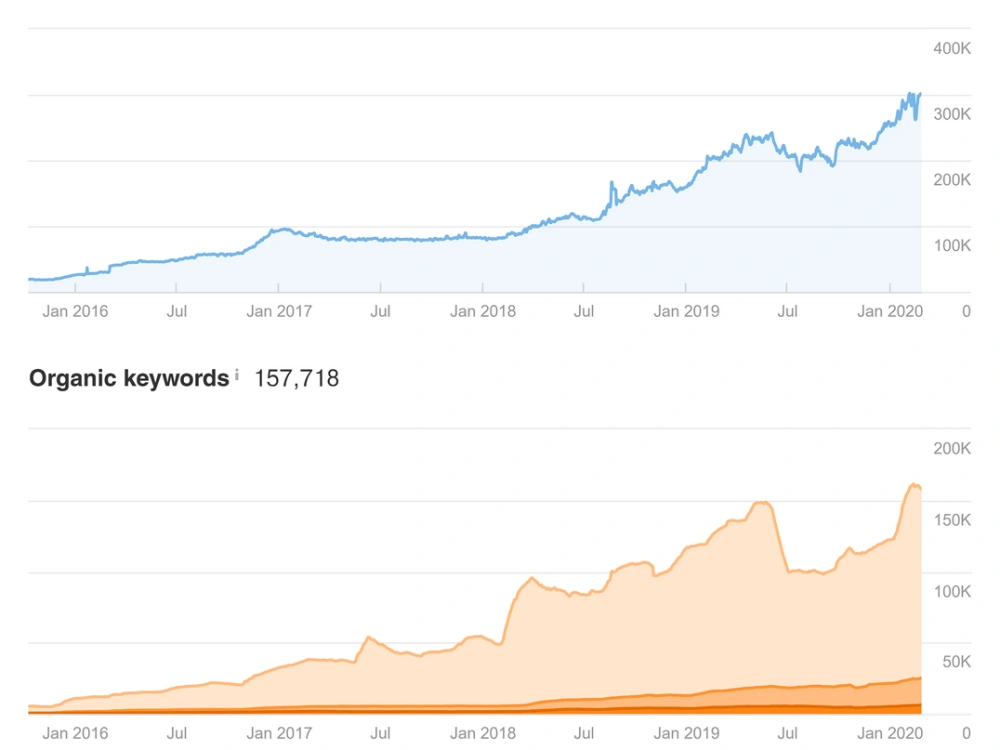Select the 400K label on the traffic chart
This screenshot has height=750, width=1000.
click(952, 48)
